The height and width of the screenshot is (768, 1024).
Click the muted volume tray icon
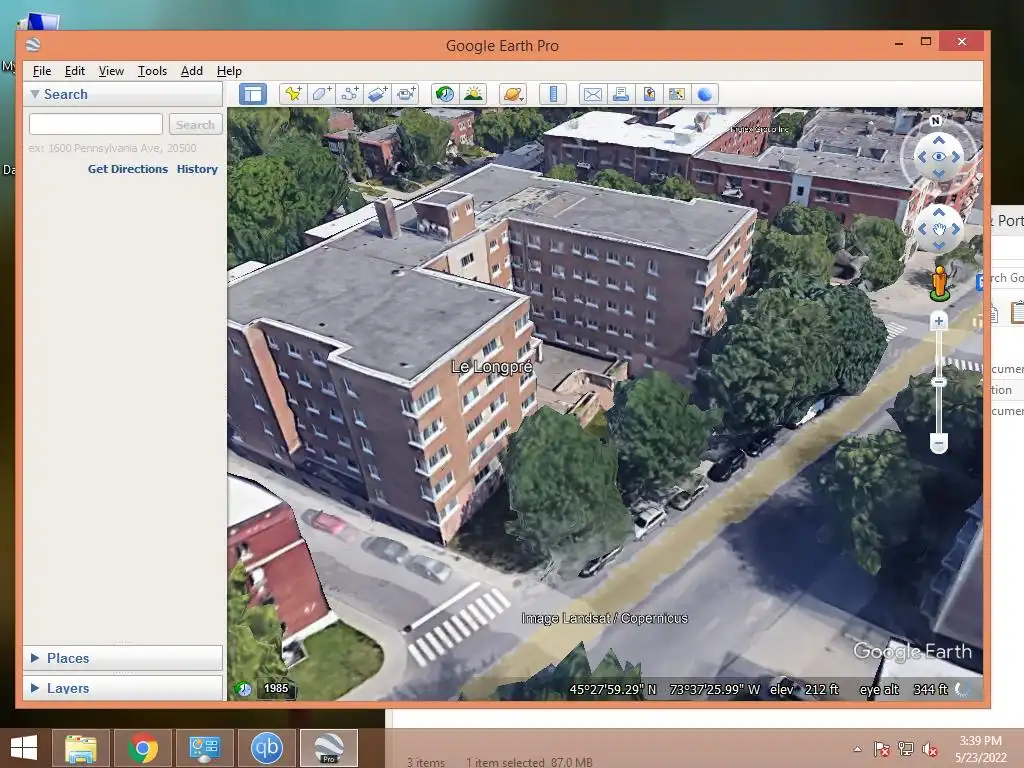pos(930,749)
